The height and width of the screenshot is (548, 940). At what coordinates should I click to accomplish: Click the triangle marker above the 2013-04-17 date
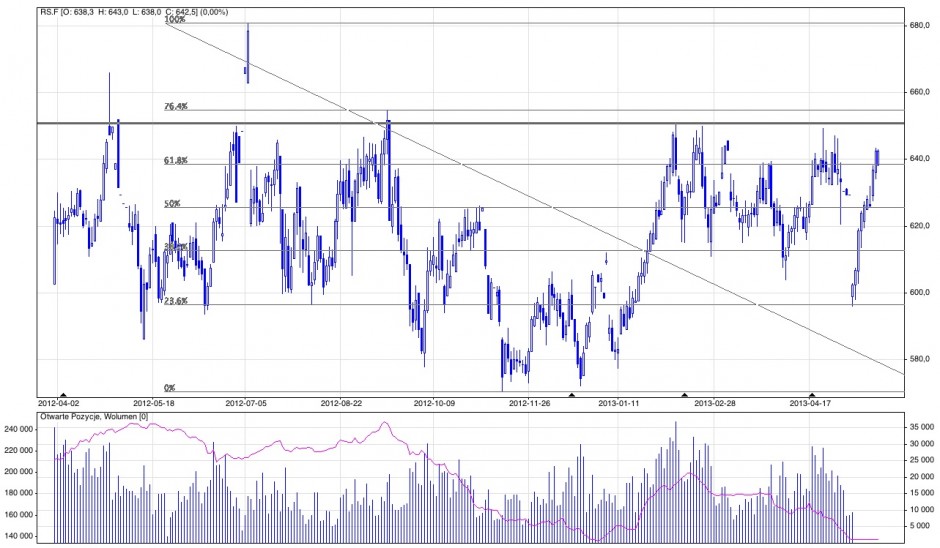pyautogui.click(x=811, y=395)
